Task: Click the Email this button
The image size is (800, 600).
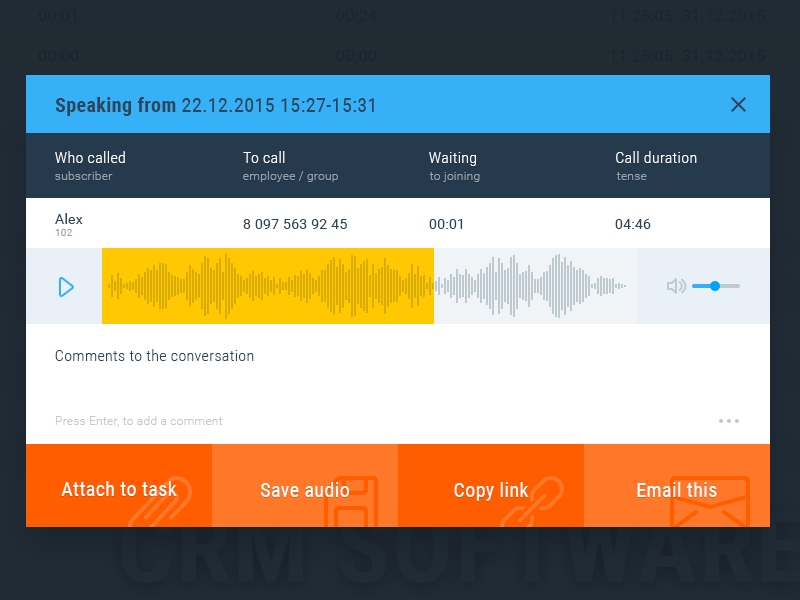Action: coord(677,489)
